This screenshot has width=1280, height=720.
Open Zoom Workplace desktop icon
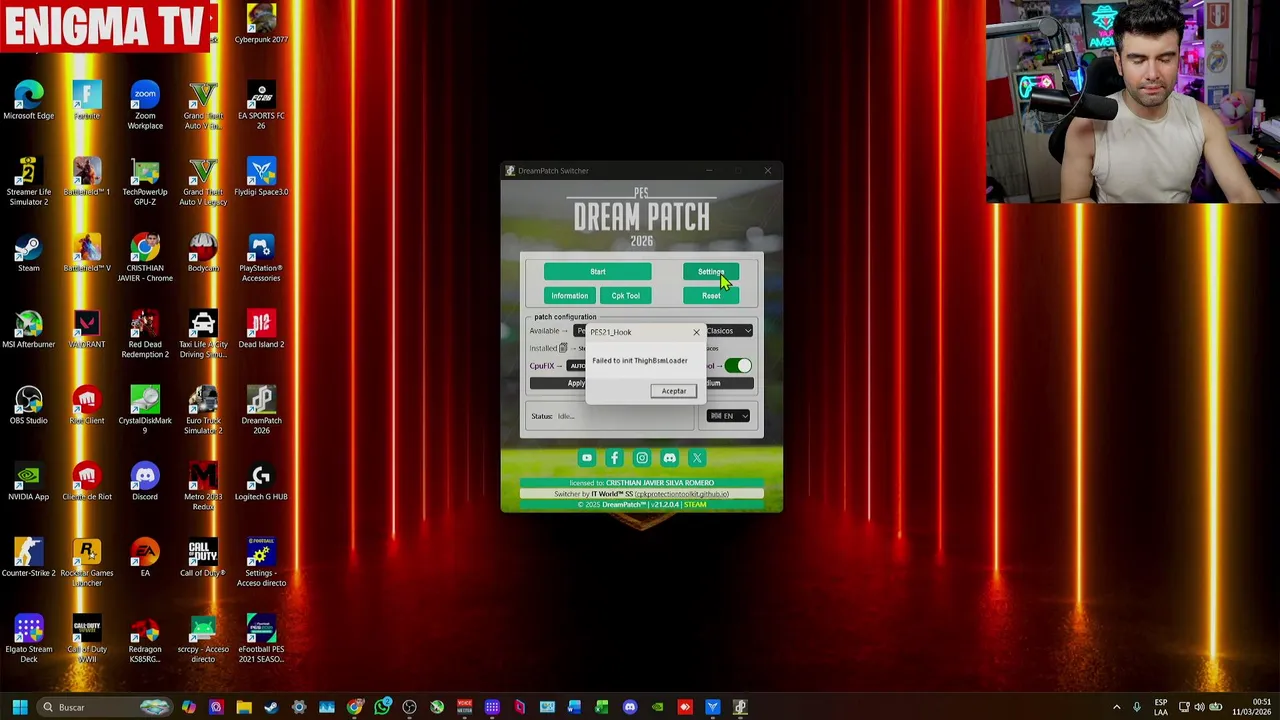145,106
